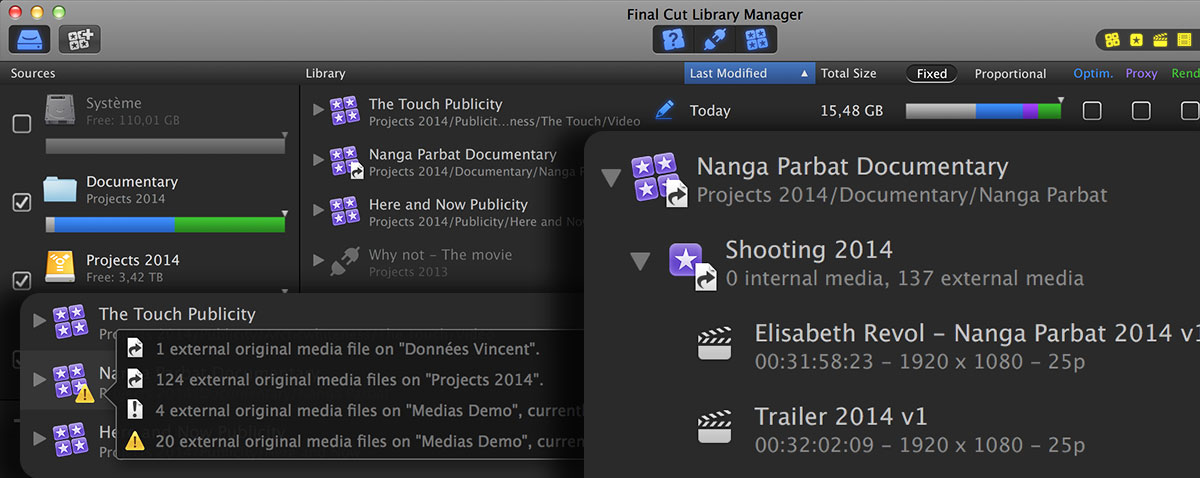Click the blue plug toolbar icon

[714, 40]
